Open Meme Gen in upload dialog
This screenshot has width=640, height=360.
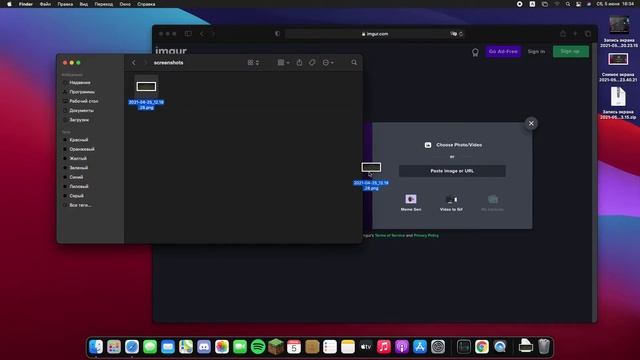tap(411, 202)
